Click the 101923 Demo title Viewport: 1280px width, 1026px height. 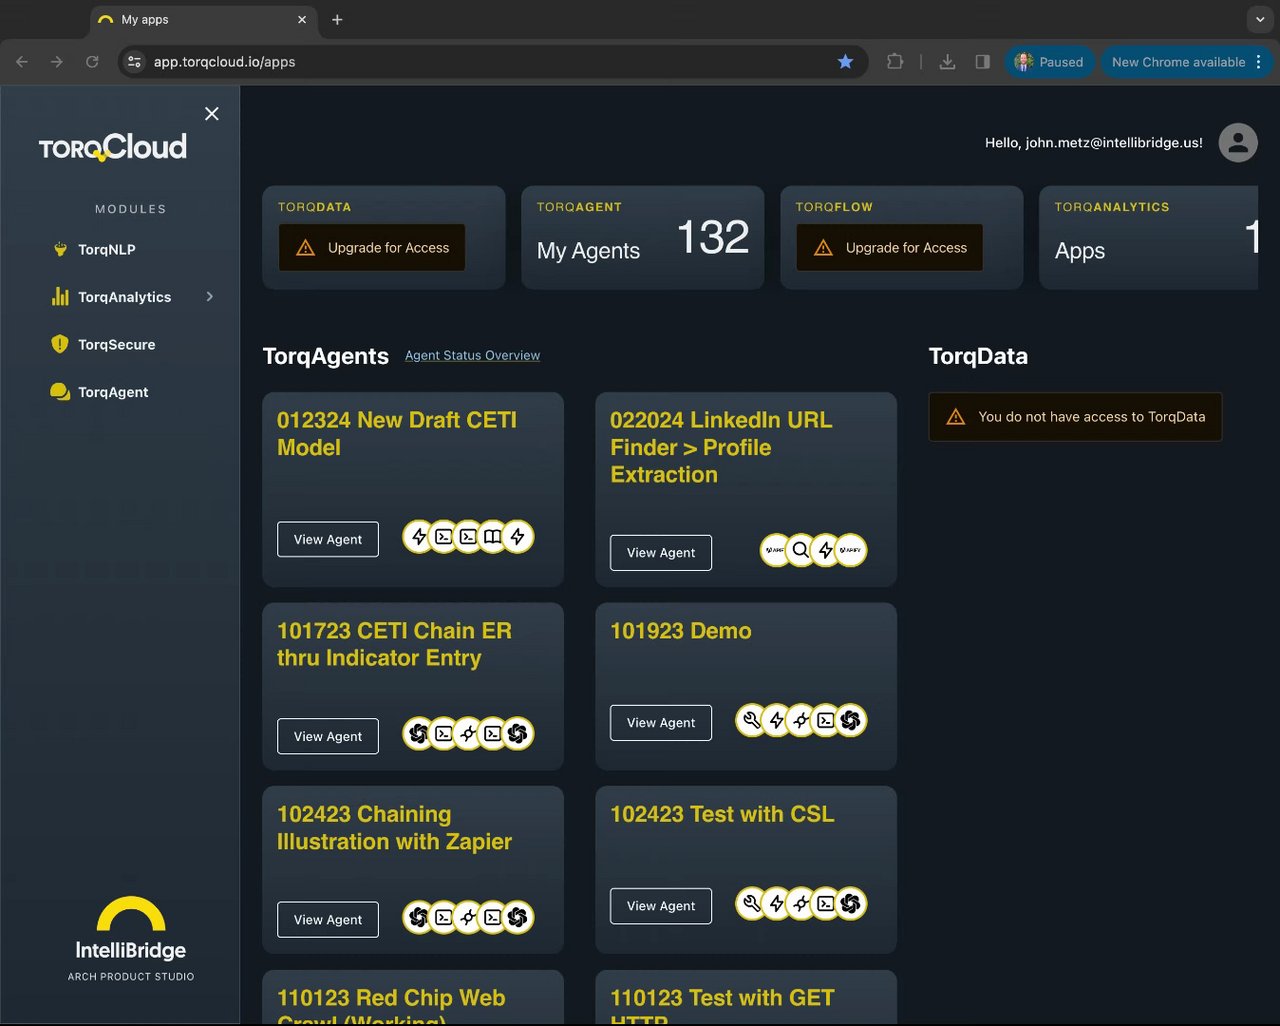(681, 631)
